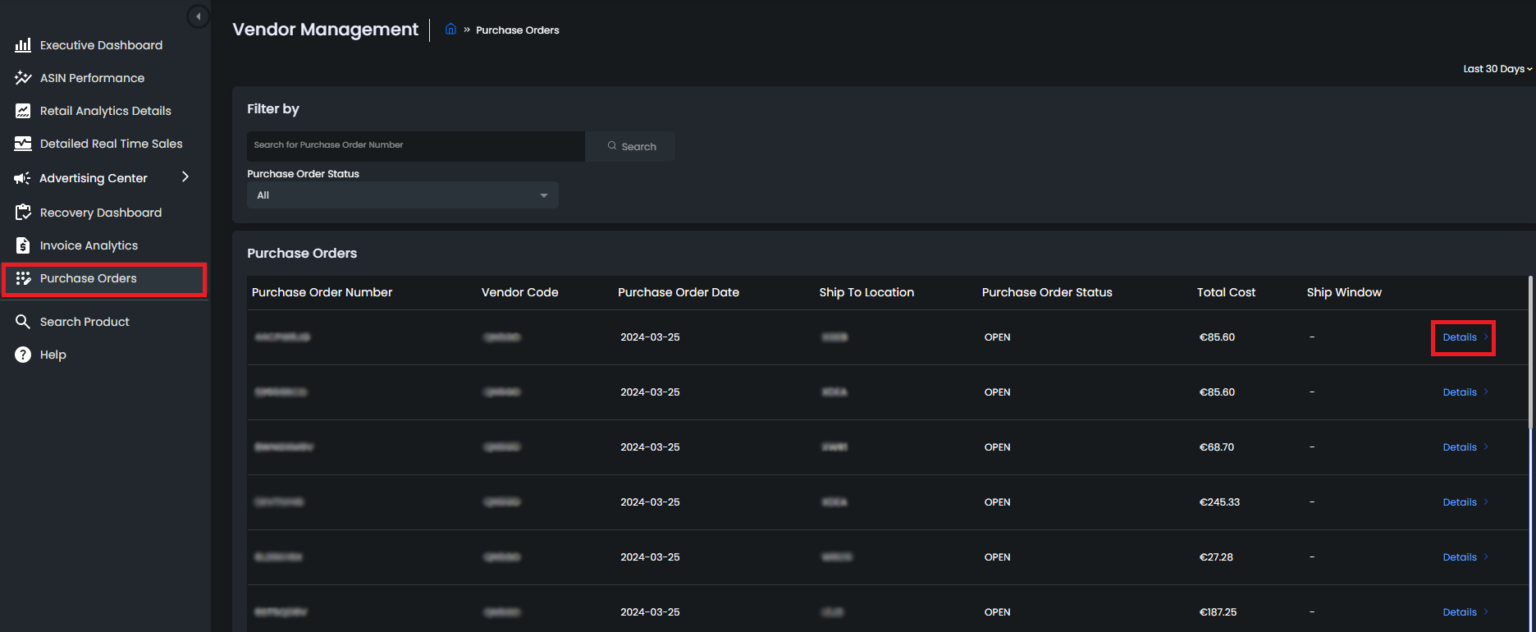
Task: Select the Invoice Analytics icon
Action: tap(22, 245)
